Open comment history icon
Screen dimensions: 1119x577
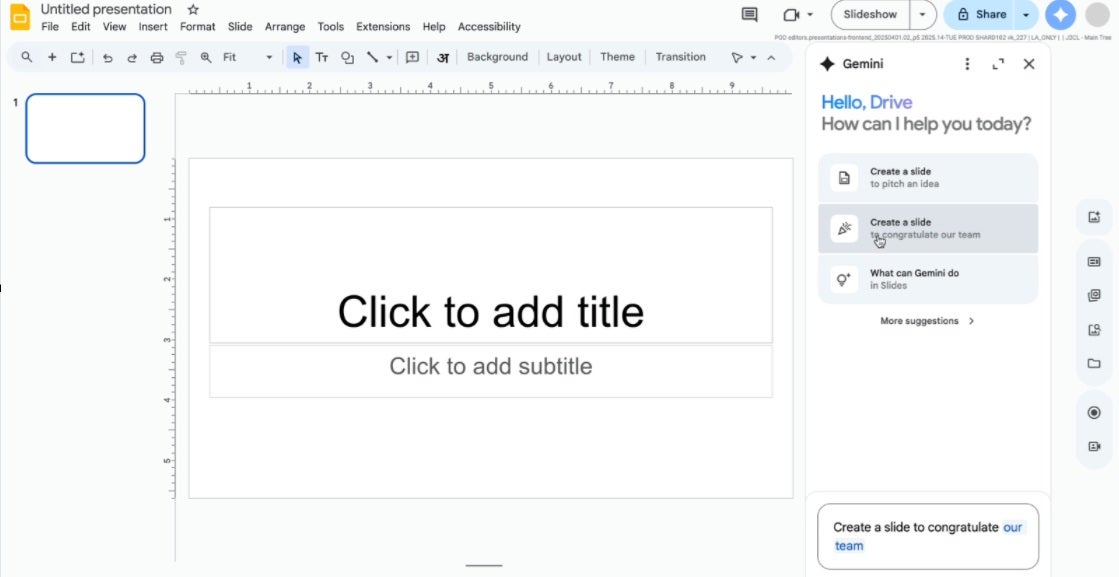point(749,15)
